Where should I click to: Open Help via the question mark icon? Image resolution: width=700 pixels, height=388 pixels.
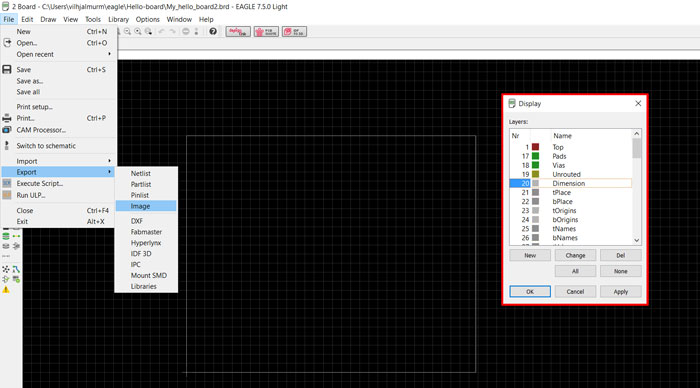coord(213,31)
